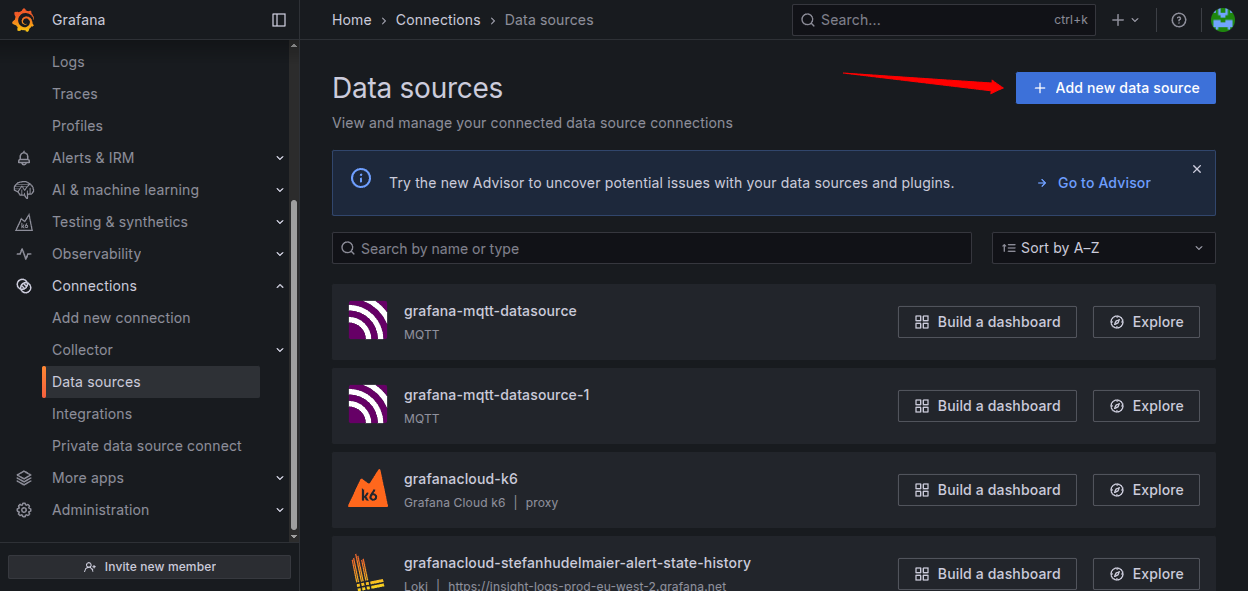Image resolution: width=1248 pixels, height=591 pixels.
Task: Open the grafana-mqtt-datasource name link
Action: click(490, 311)
